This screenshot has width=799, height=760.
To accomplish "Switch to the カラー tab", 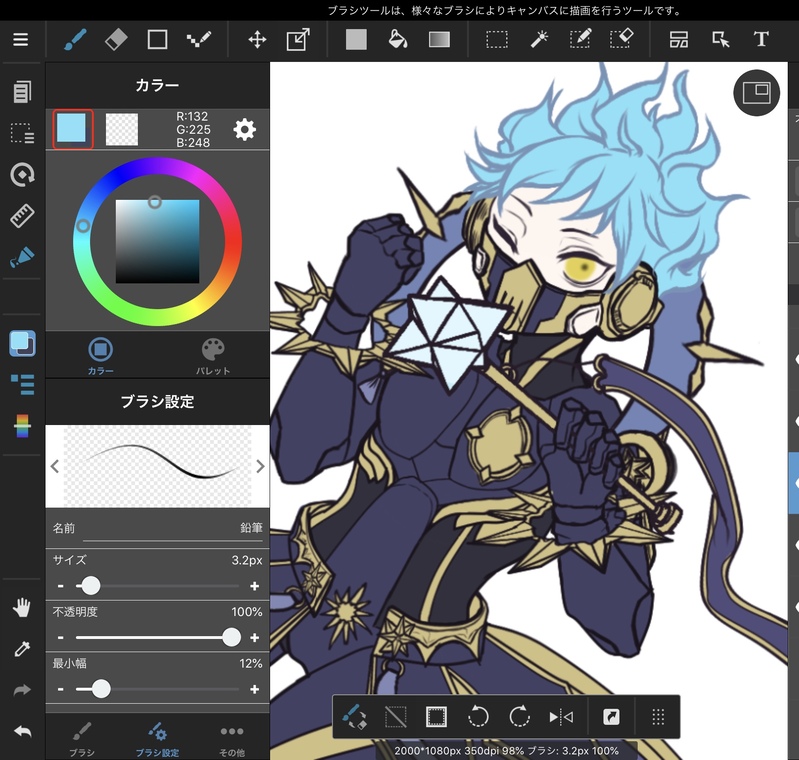I will (101, 356).
